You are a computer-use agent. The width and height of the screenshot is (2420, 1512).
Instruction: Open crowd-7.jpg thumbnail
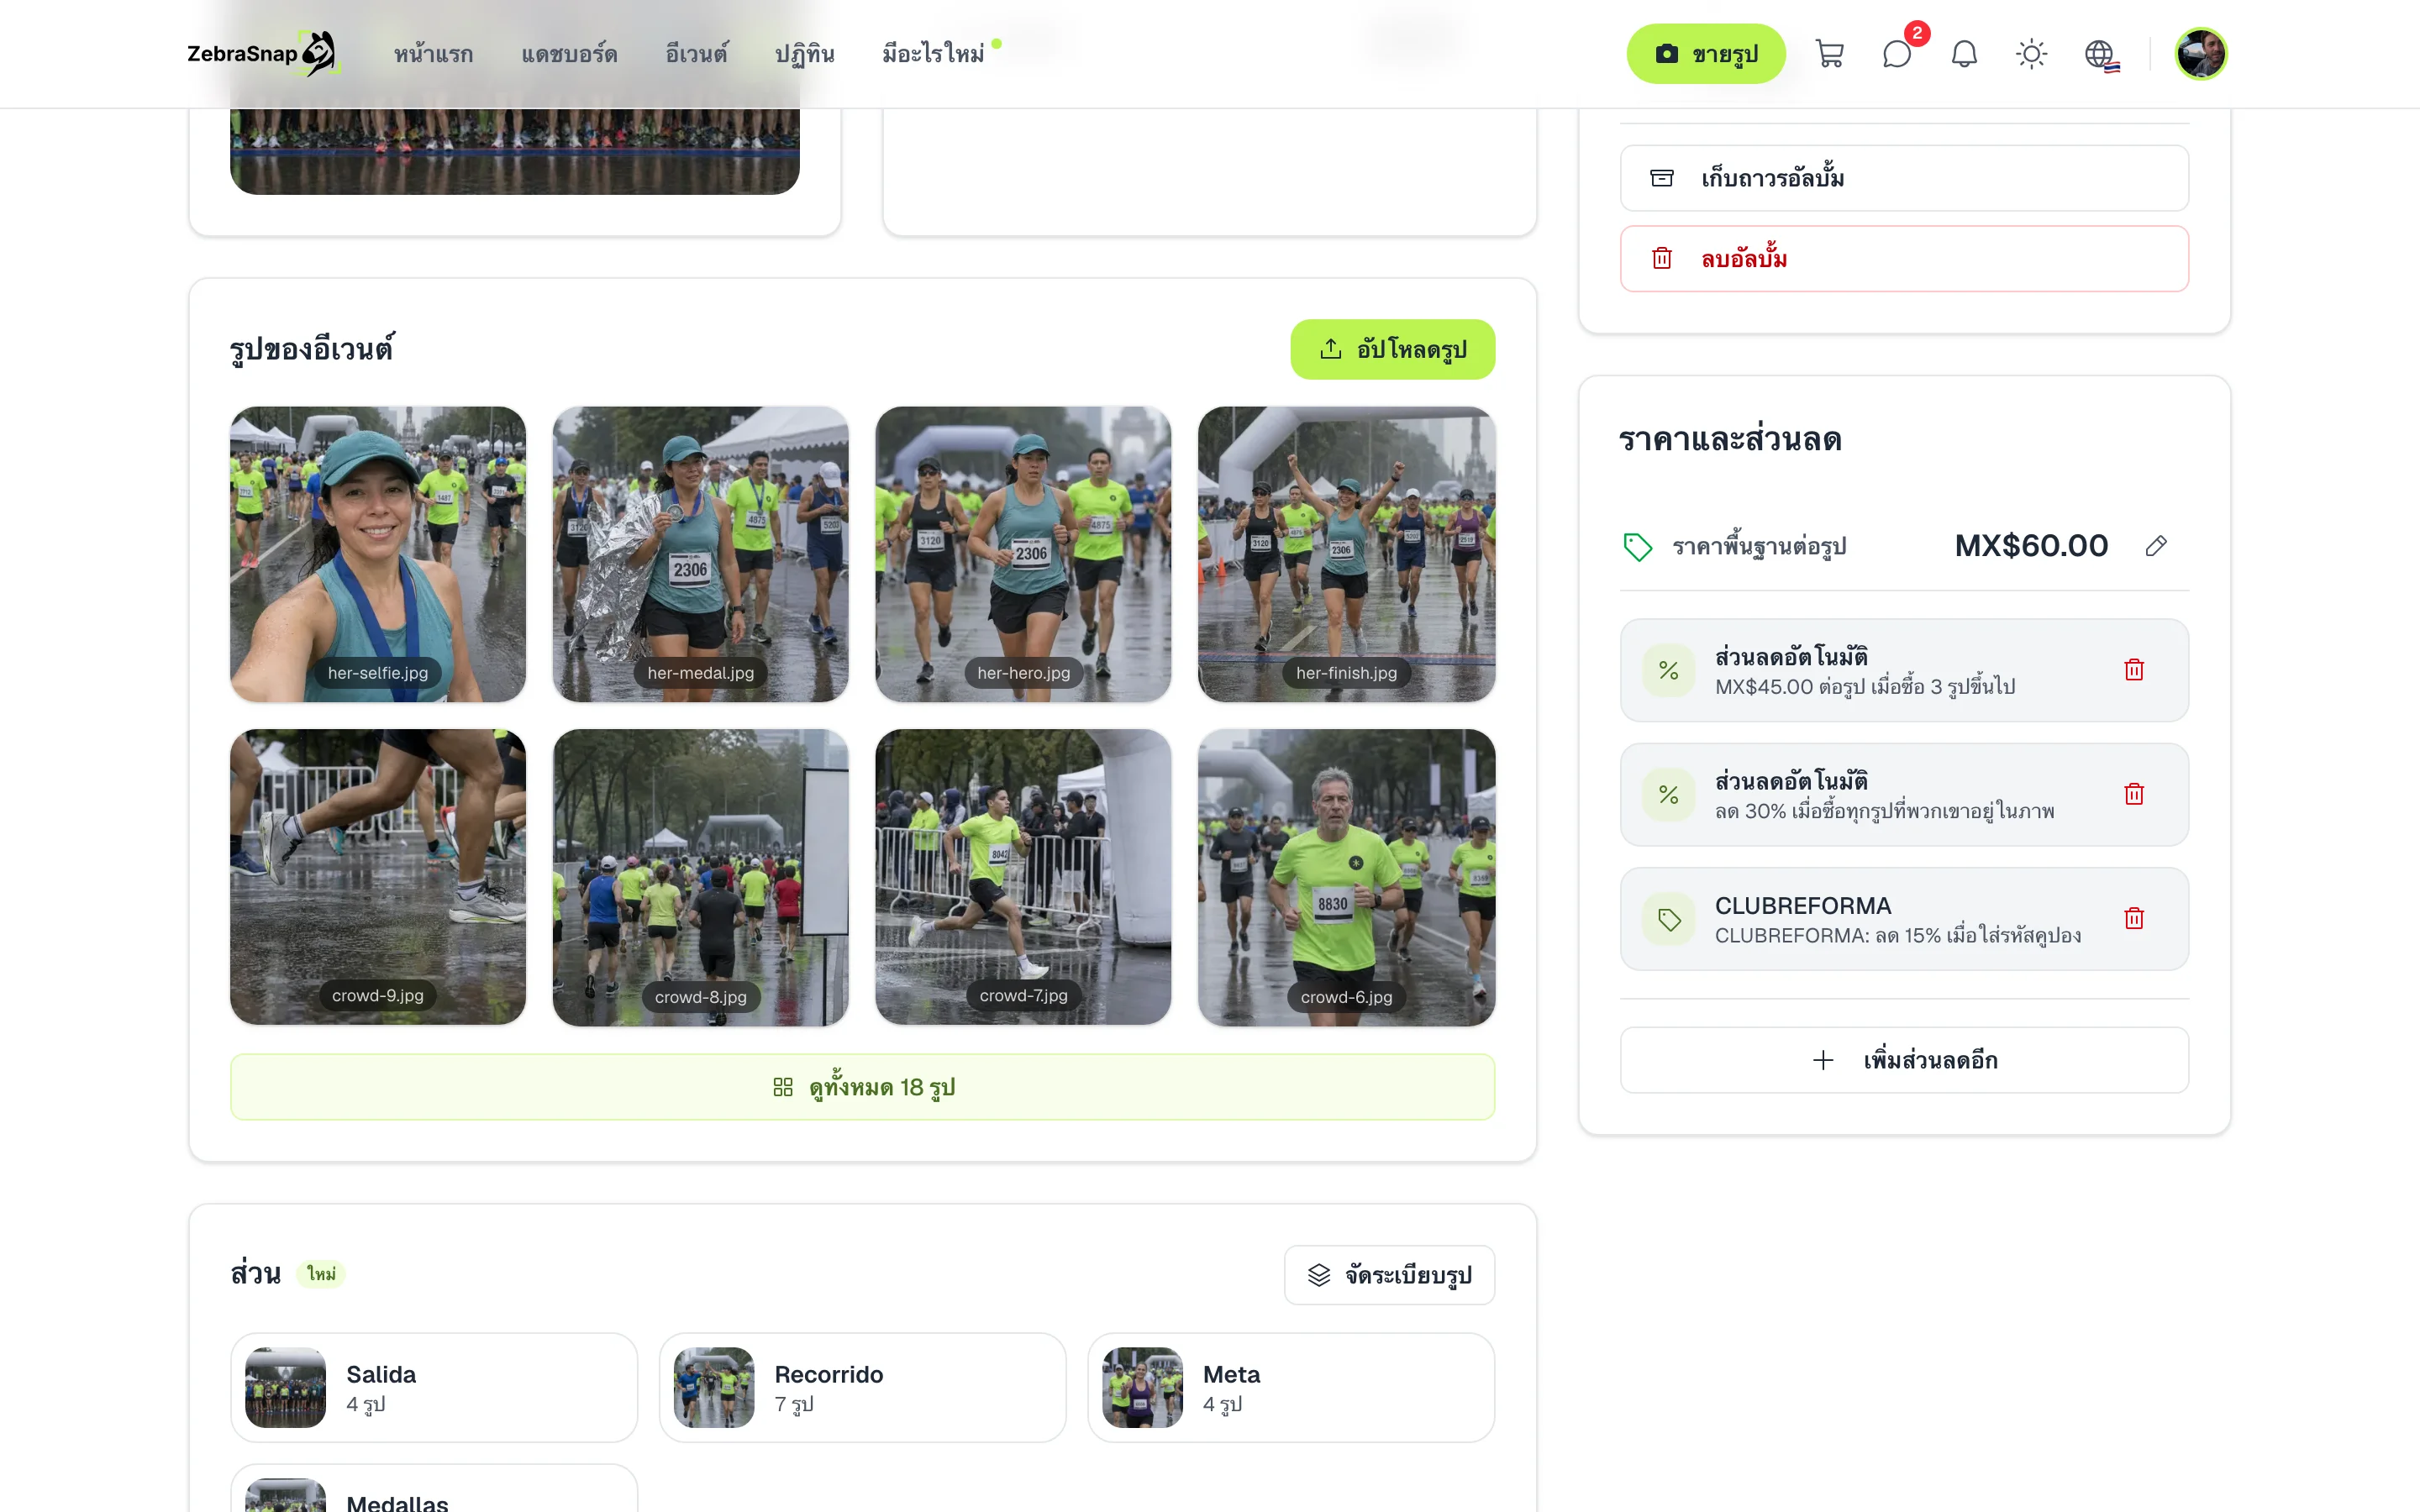(1023, 877)
